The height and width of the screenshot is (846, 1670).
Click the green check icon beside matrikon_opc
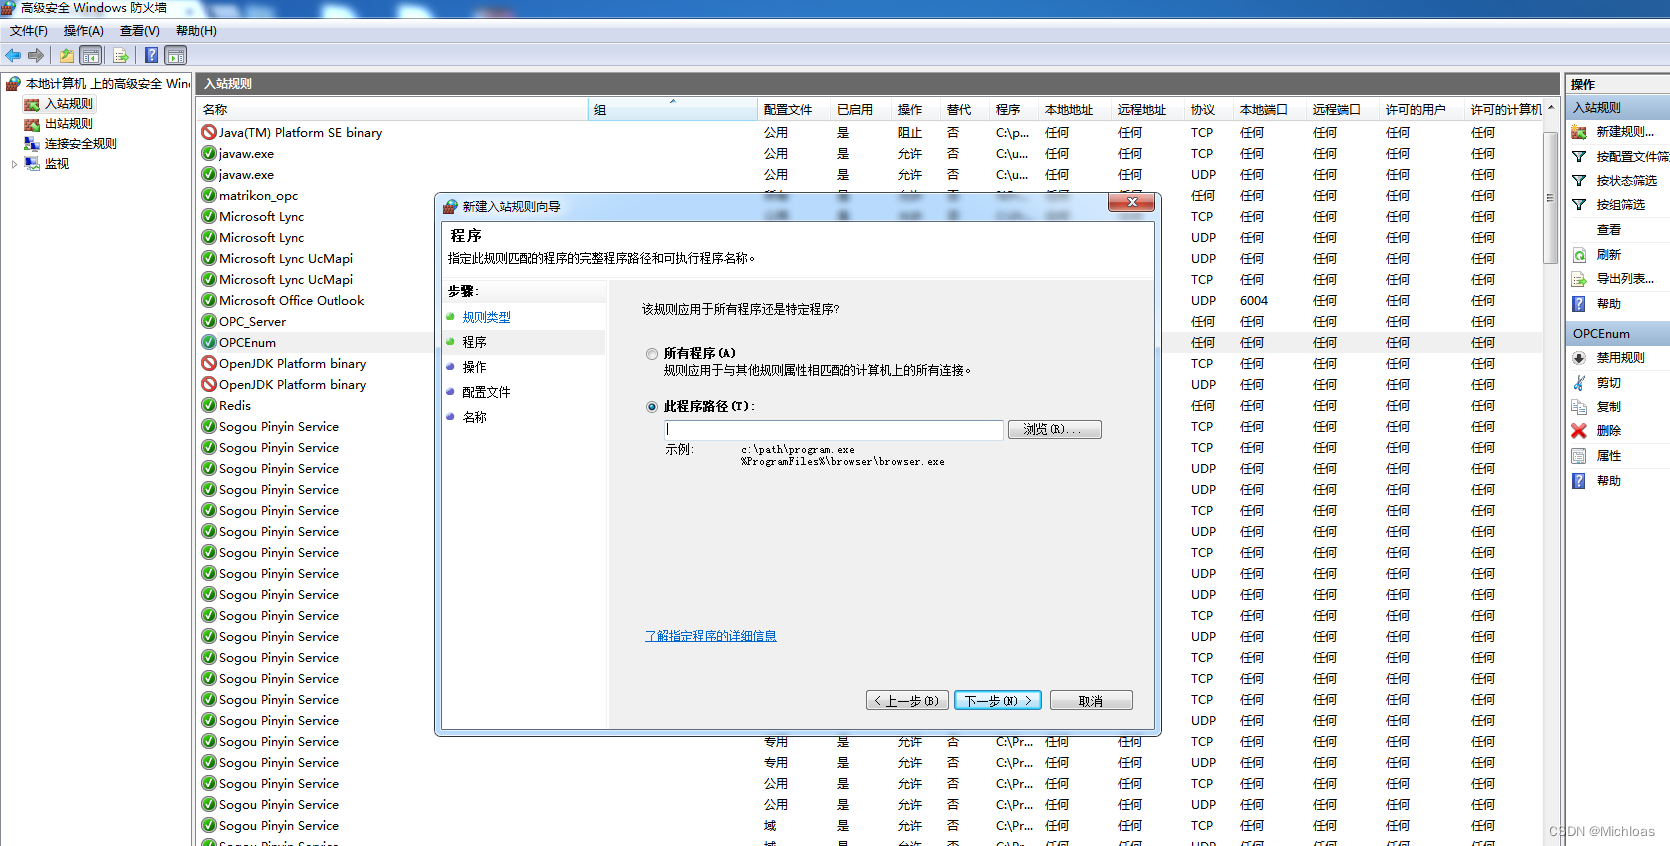(x=209, y=195)
